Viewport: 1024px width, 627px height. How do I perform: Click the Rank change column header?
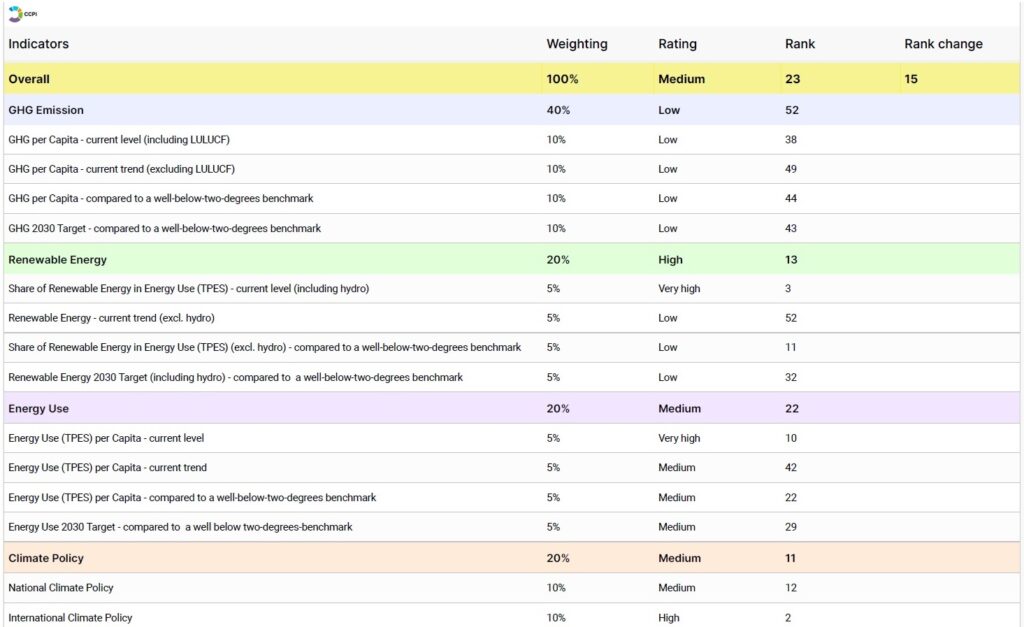(943, 44)
